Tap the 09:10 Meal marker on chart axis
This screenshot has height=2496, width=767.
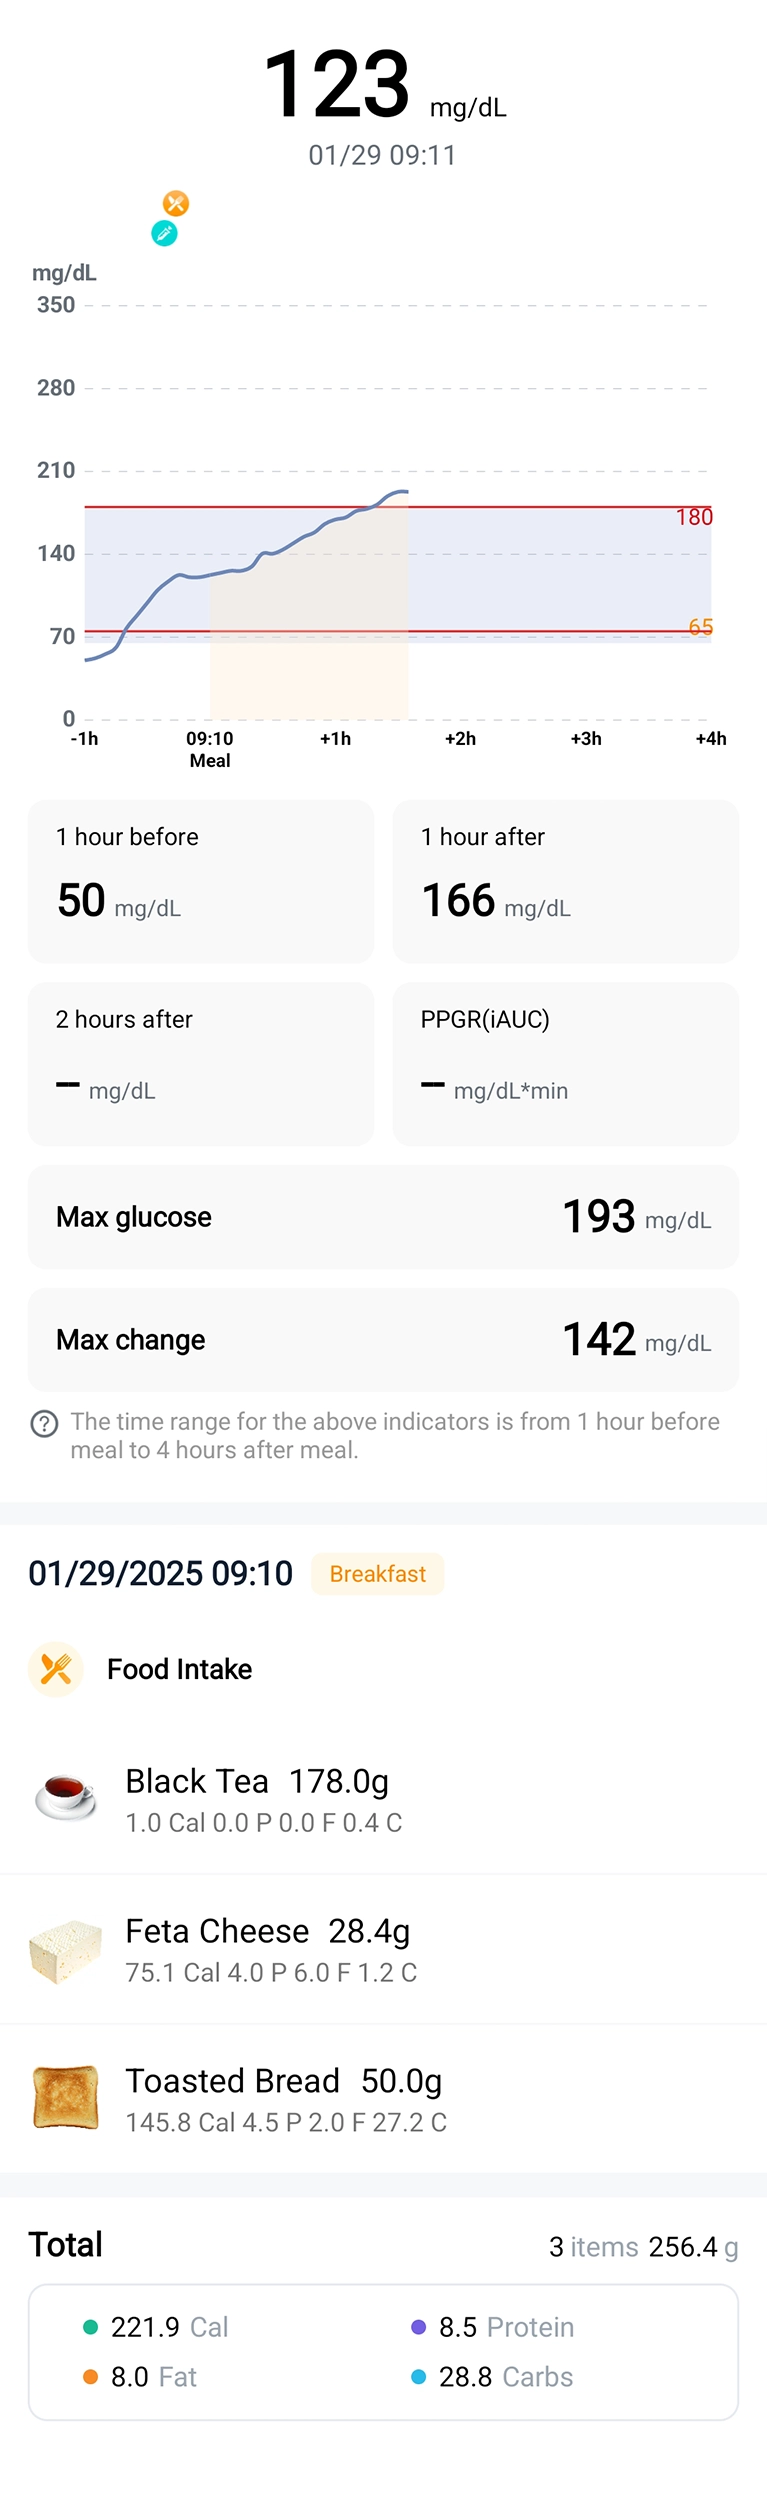tap(210, 749)
